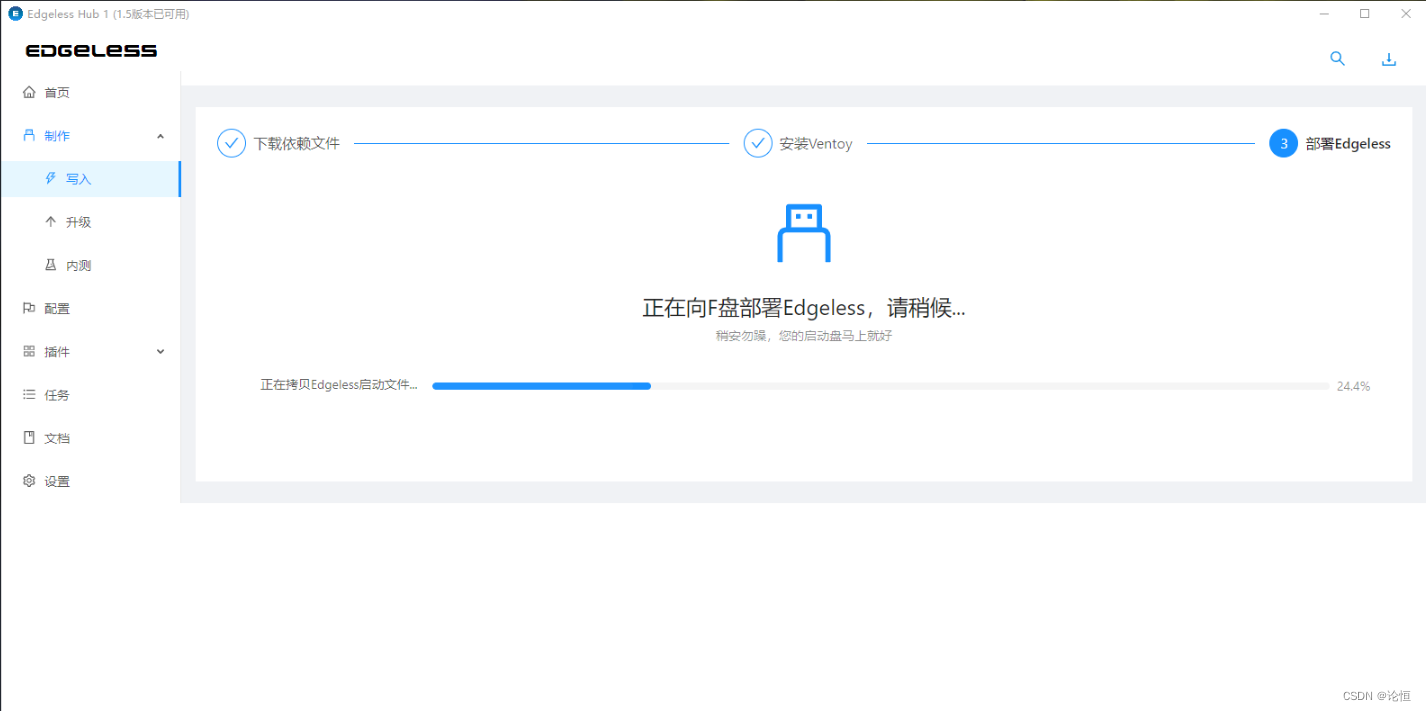Click the USB drive illustration
Screen dimensions: 1426x711
[802, 232]
